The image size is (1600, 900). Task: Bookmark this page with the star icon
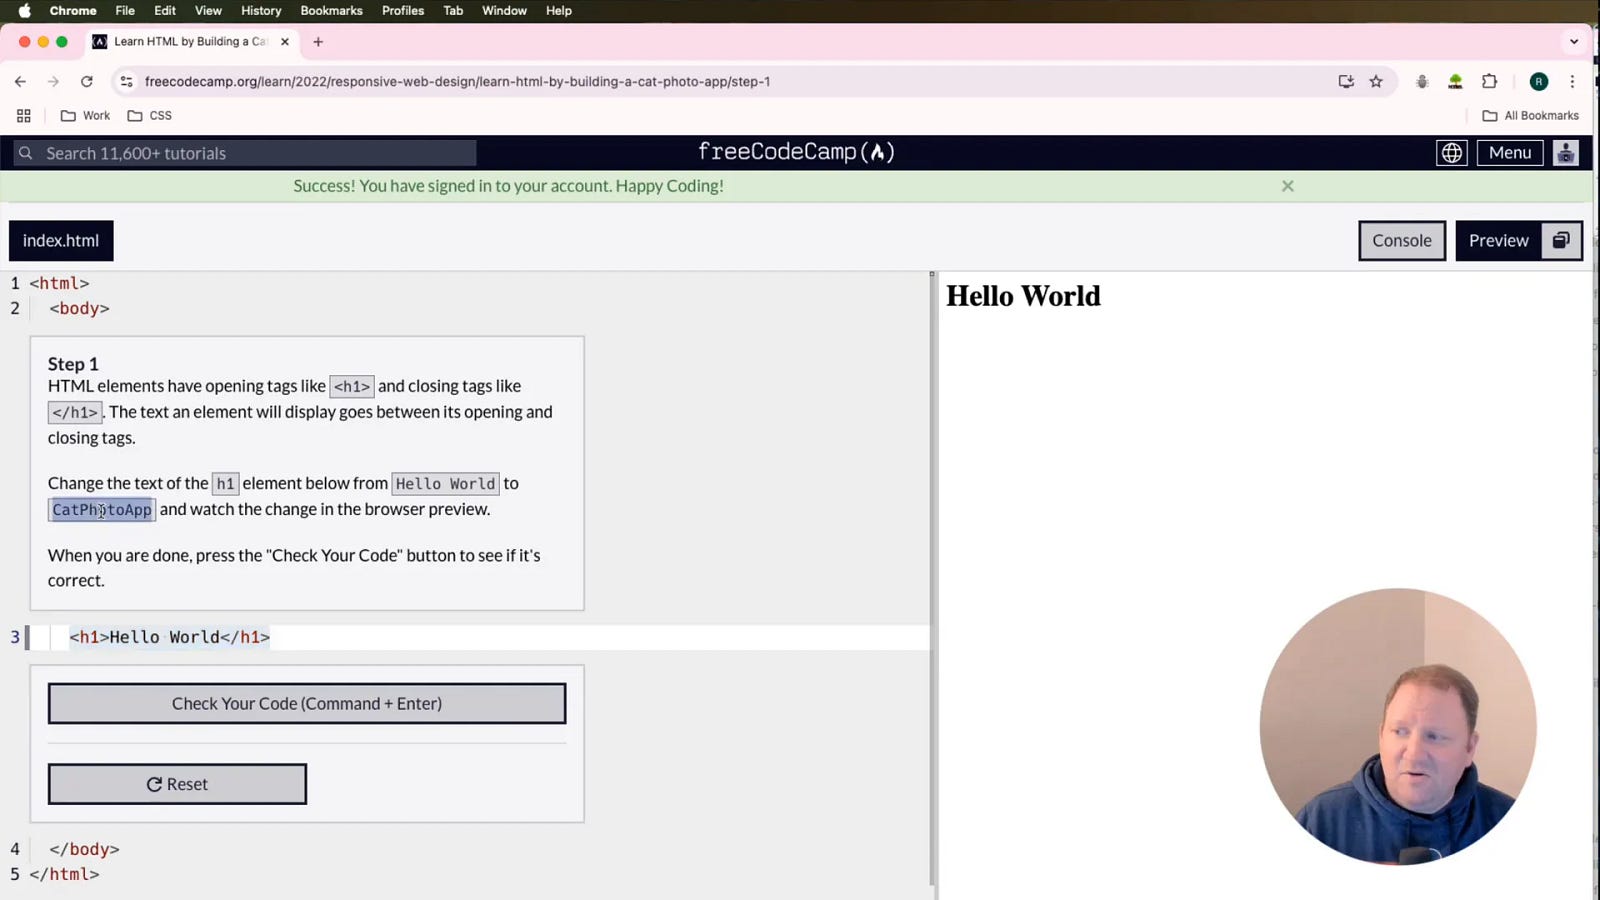(x=1376, y=82)
